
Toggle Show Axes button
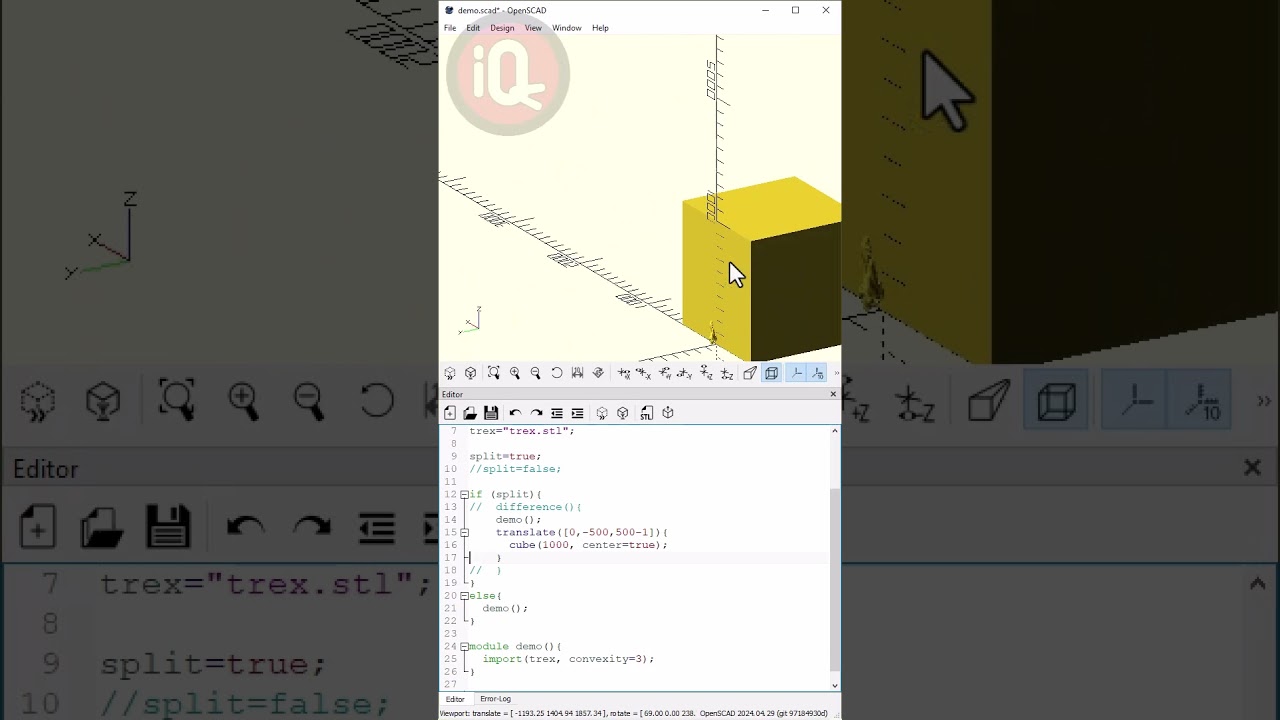pyautogui.click(x=797, y=373)
